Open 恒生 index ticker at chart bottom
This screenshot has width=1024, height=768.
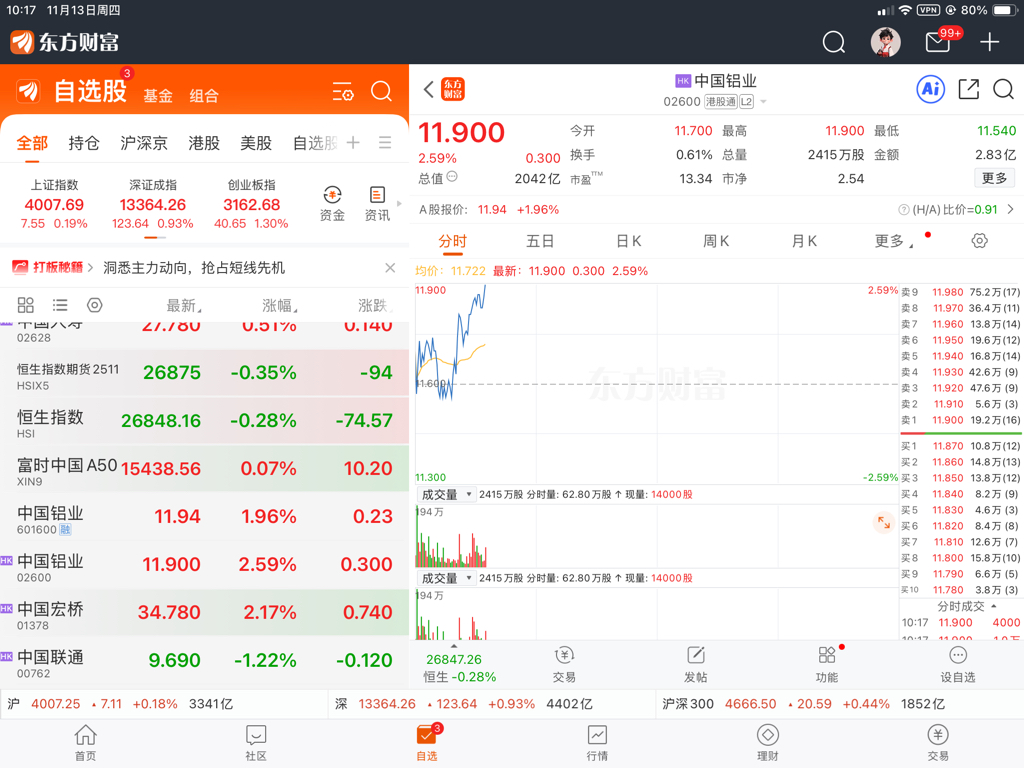tap(459, 667)
